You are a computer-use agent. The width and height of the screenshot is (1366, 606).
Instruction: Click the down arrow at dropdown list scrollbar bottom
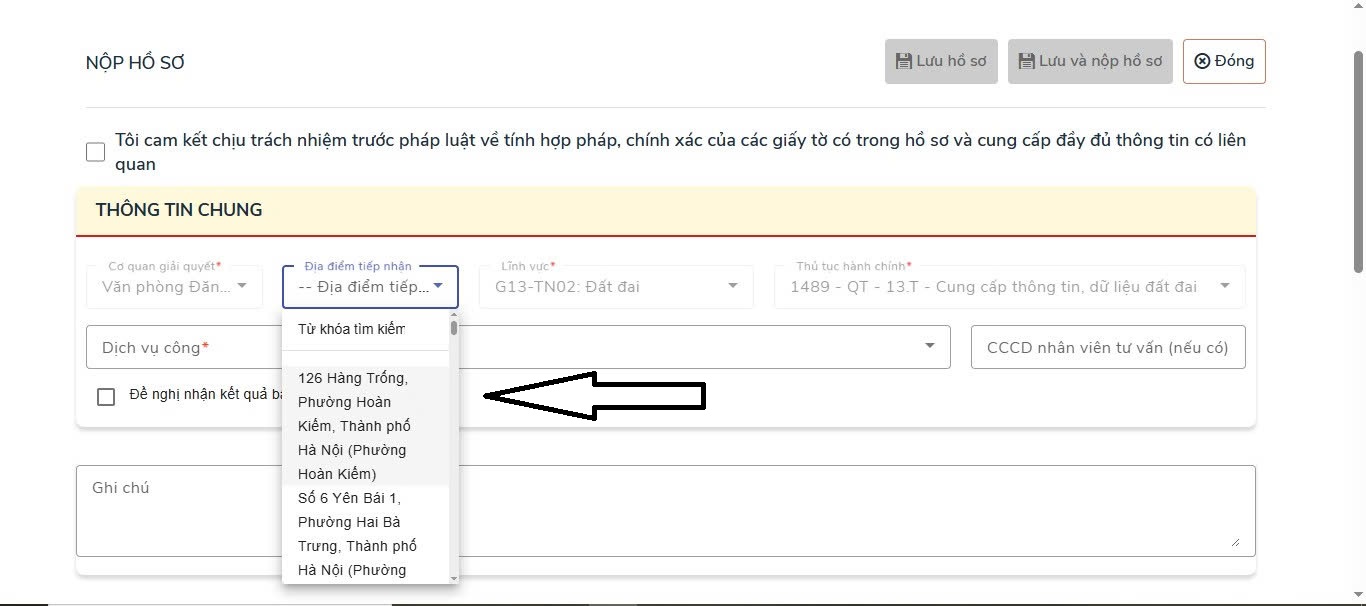pyautogui.click(x=454, y=578)
